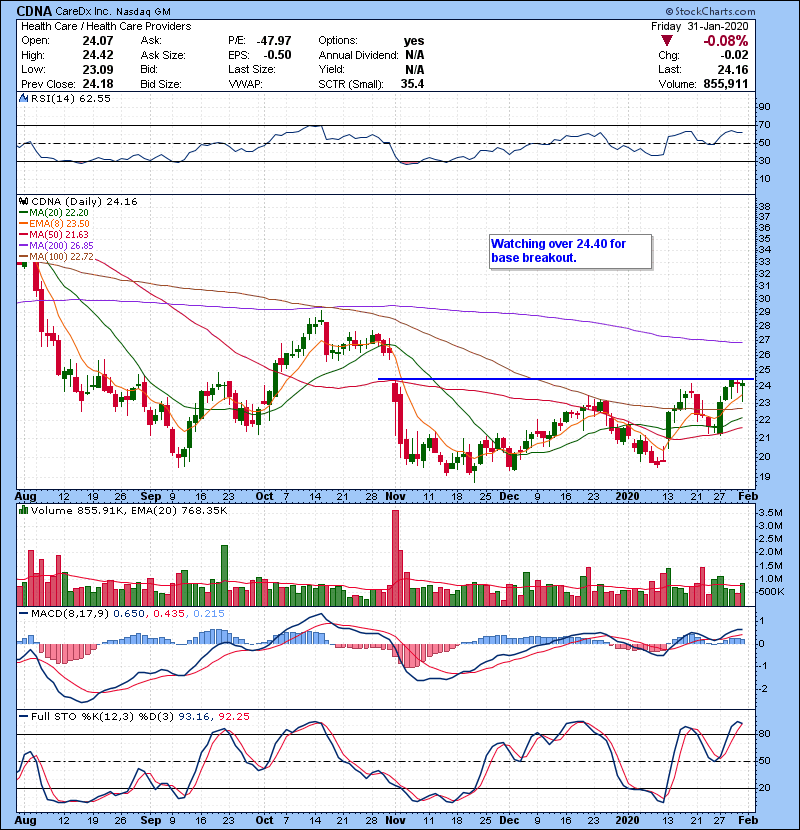The image size is (800, 830).
Task: Click the Low value 23.09
Action: tap(98, 69)
